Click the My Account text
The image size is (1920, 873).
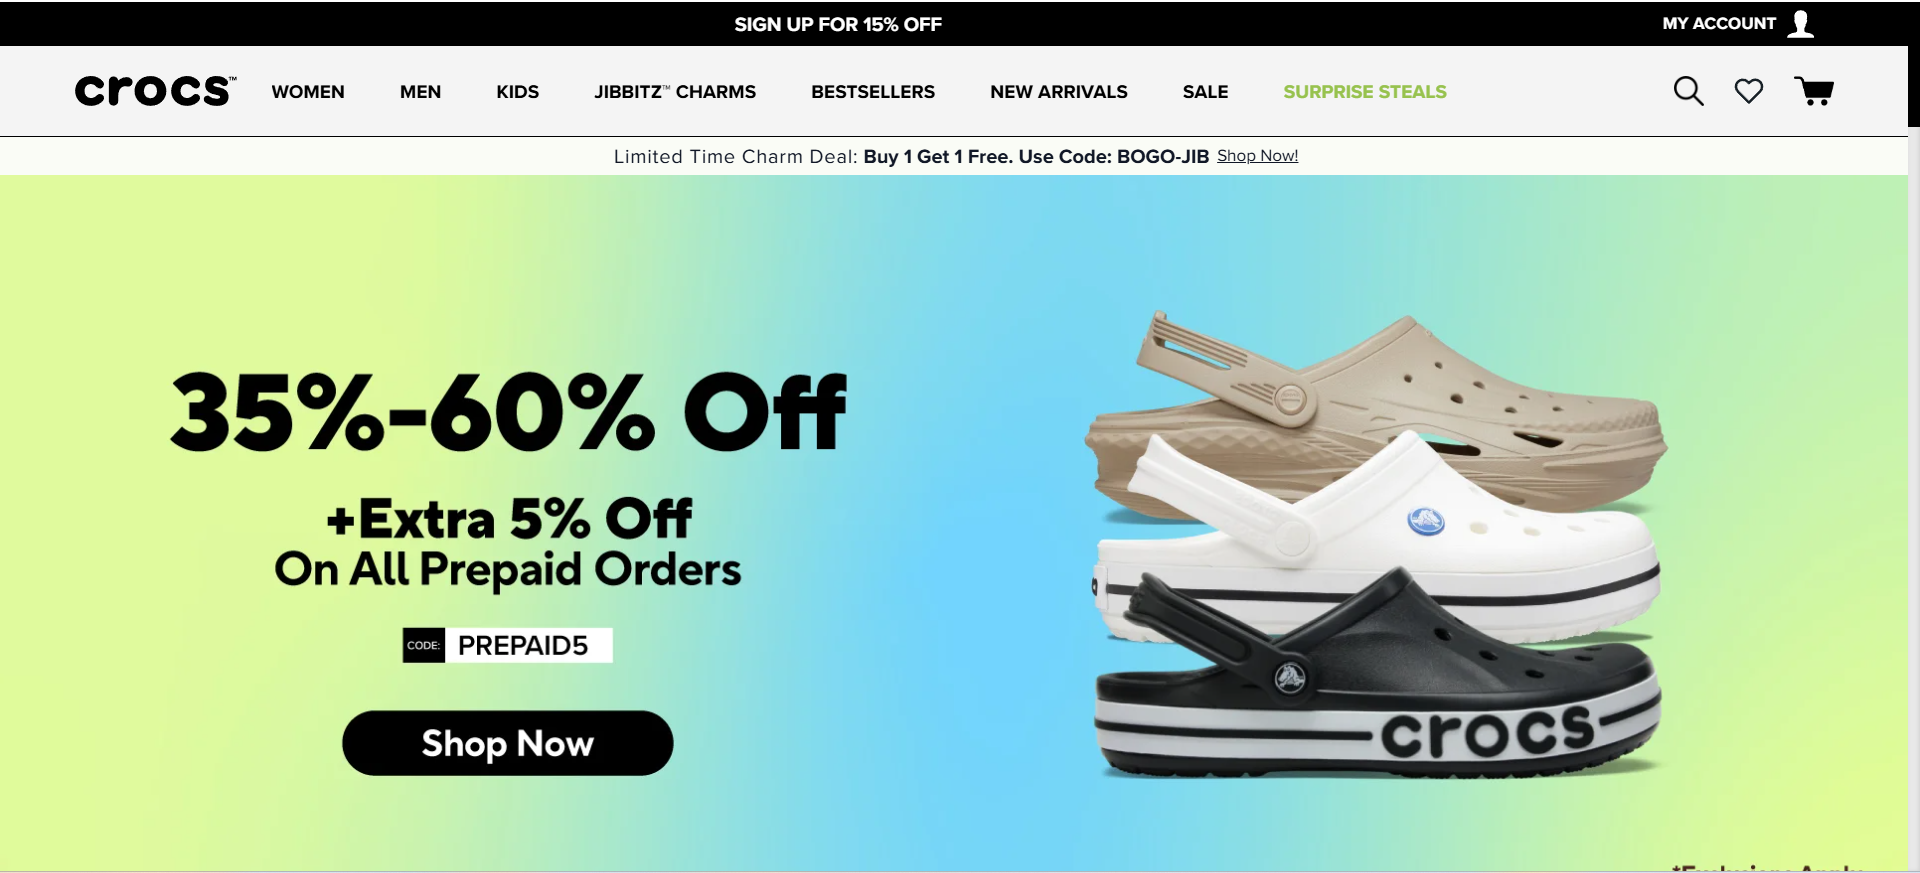click(x=1719, y=23)
